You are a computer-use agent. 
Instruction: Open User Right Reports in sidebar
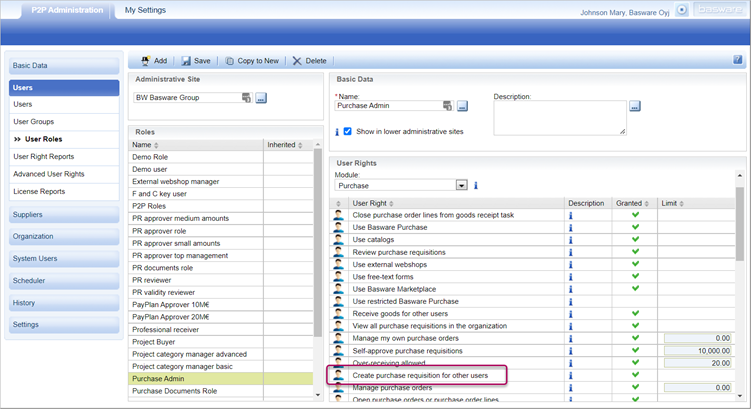(44, 157)
